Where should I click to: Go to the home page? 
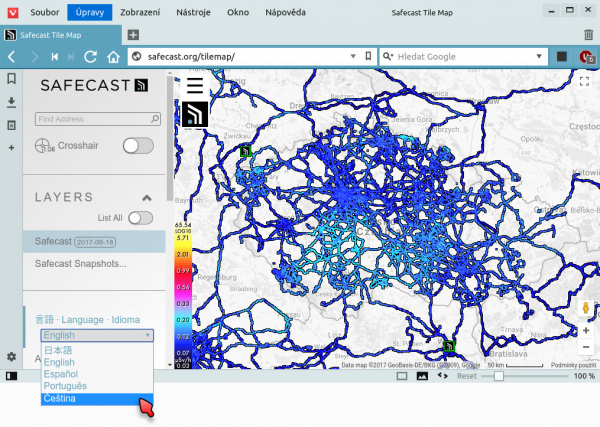click(113, 57)
